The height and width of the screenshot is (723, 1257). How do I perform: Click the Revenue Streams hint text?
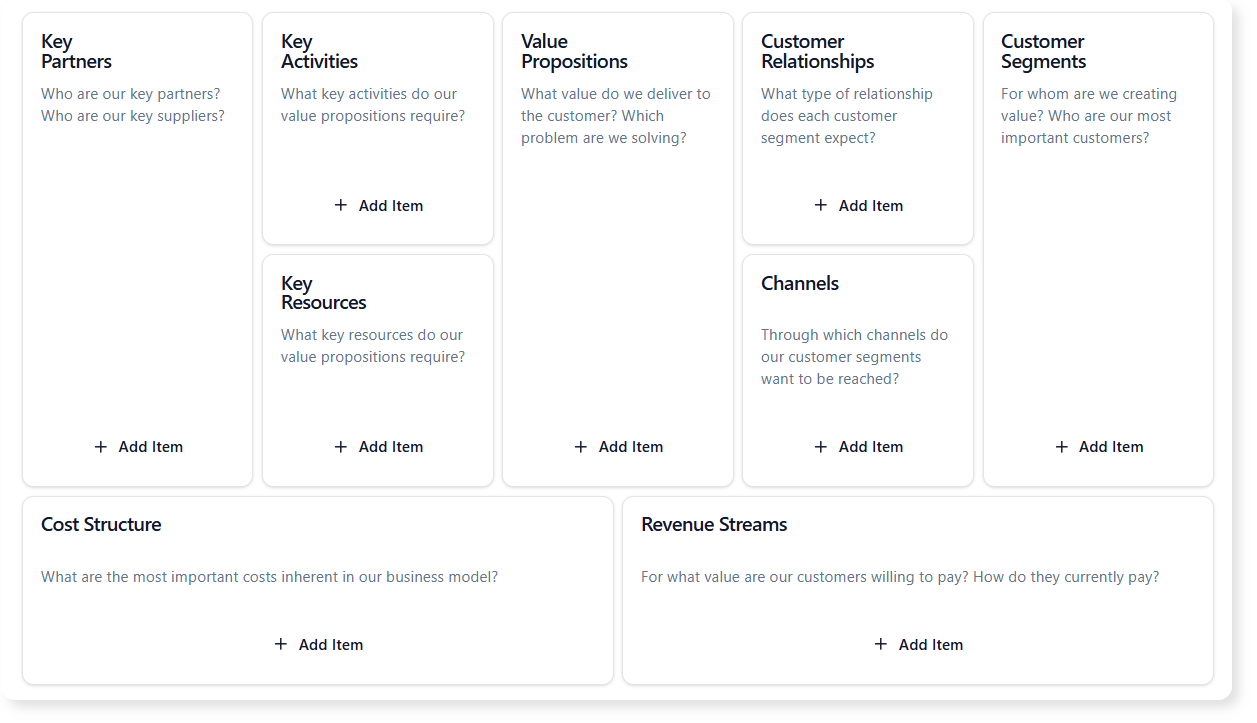[x=901, y=577]
